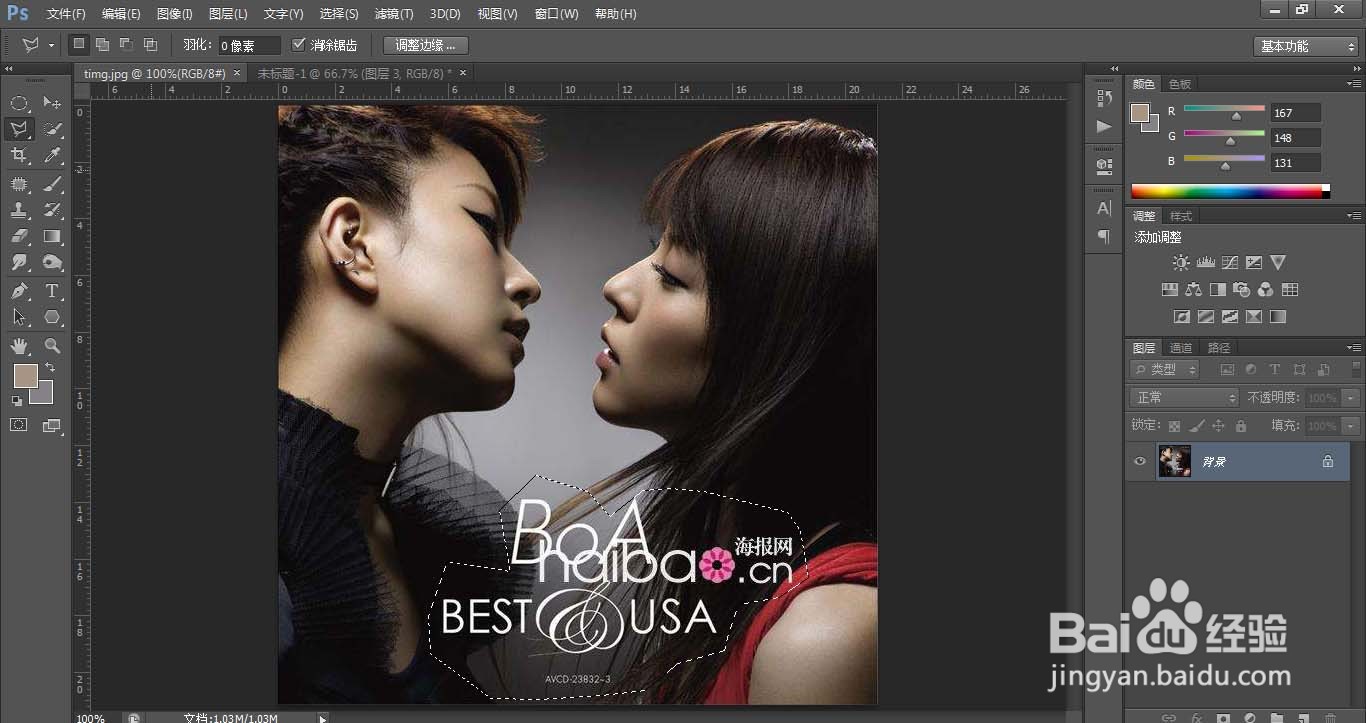Toggle Quick Mask mode
The width and height of the screenshot is (1366, 723).
19,425
